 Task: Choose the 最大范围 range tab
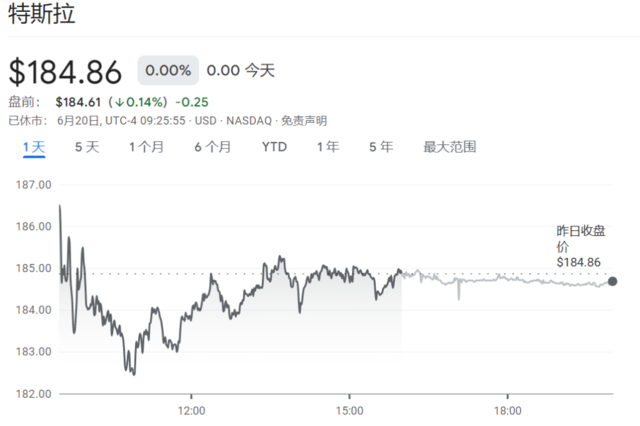pyautogui.click(x=449, y=147)
